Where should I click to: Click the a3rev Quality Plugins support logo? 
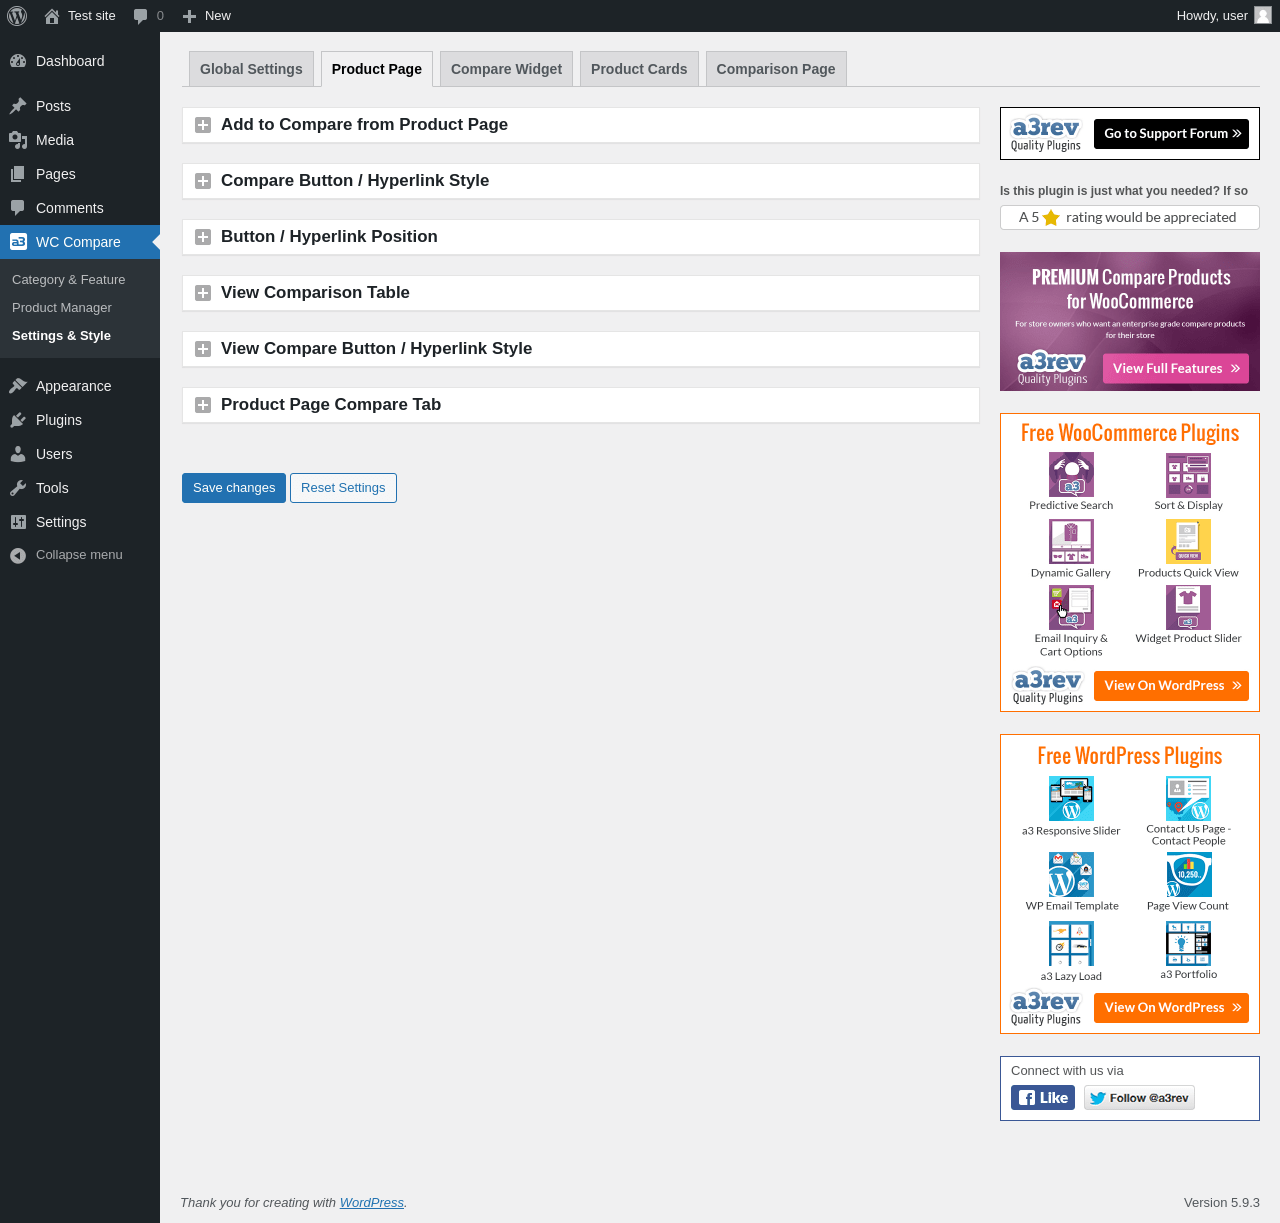pyautogui.click(x=1046, y=134)
